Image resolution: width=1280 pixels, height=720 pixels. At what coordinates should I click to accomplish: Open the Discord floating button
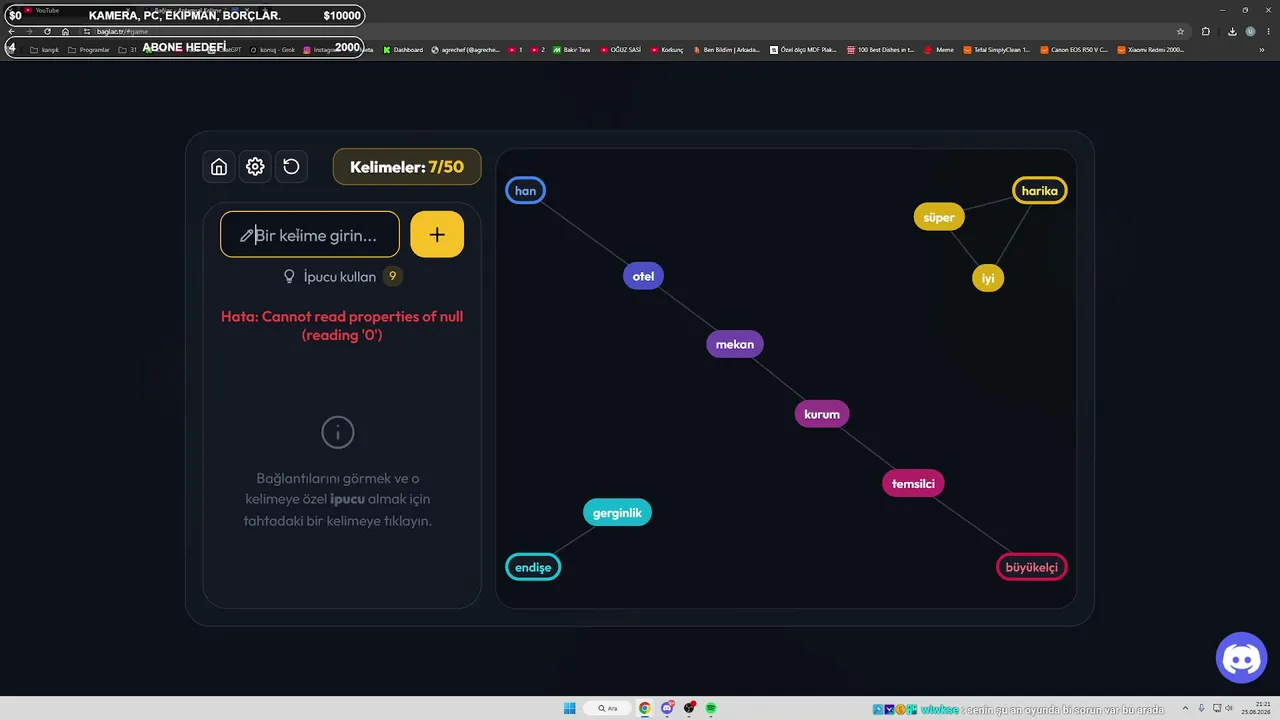(x=1241, y=658)
